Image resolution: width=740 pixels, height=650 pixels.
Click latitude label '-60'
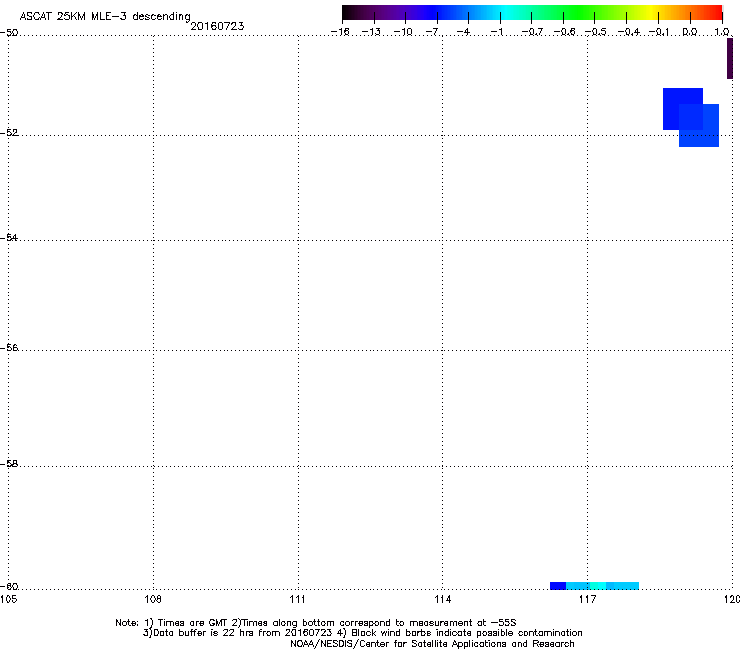tap(9, 587)
